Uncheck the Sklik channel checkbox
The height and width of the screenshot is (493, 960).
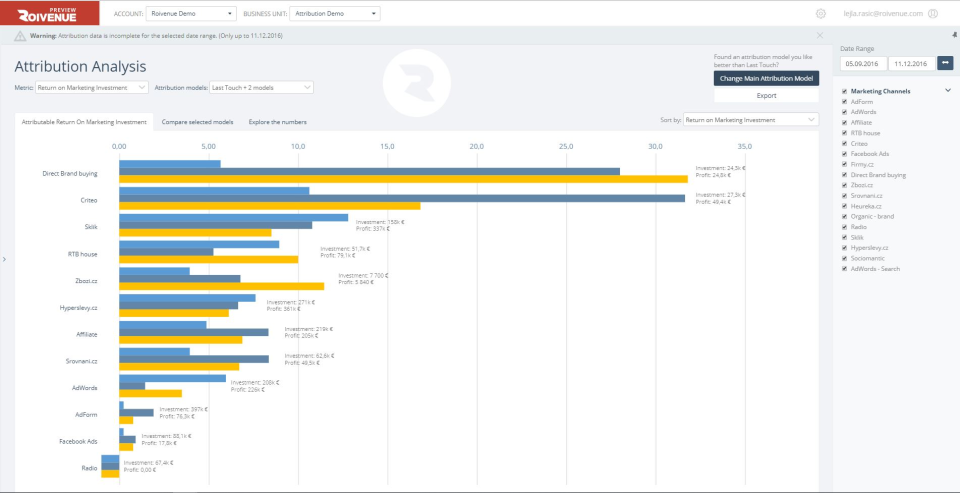(x=845, y=237)
